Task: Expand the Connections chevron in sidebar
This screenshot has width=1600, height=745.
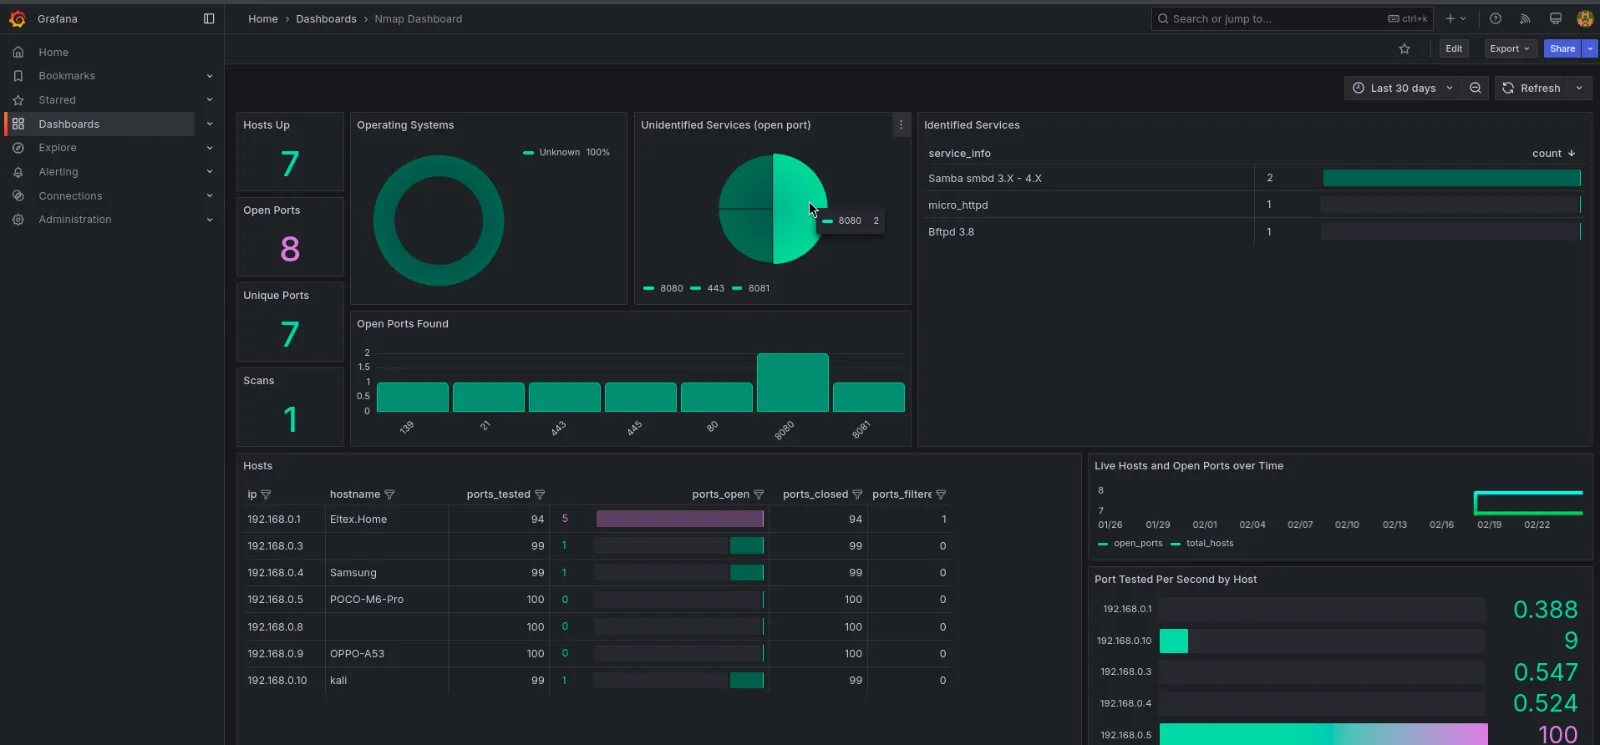Action: point(209,196)
